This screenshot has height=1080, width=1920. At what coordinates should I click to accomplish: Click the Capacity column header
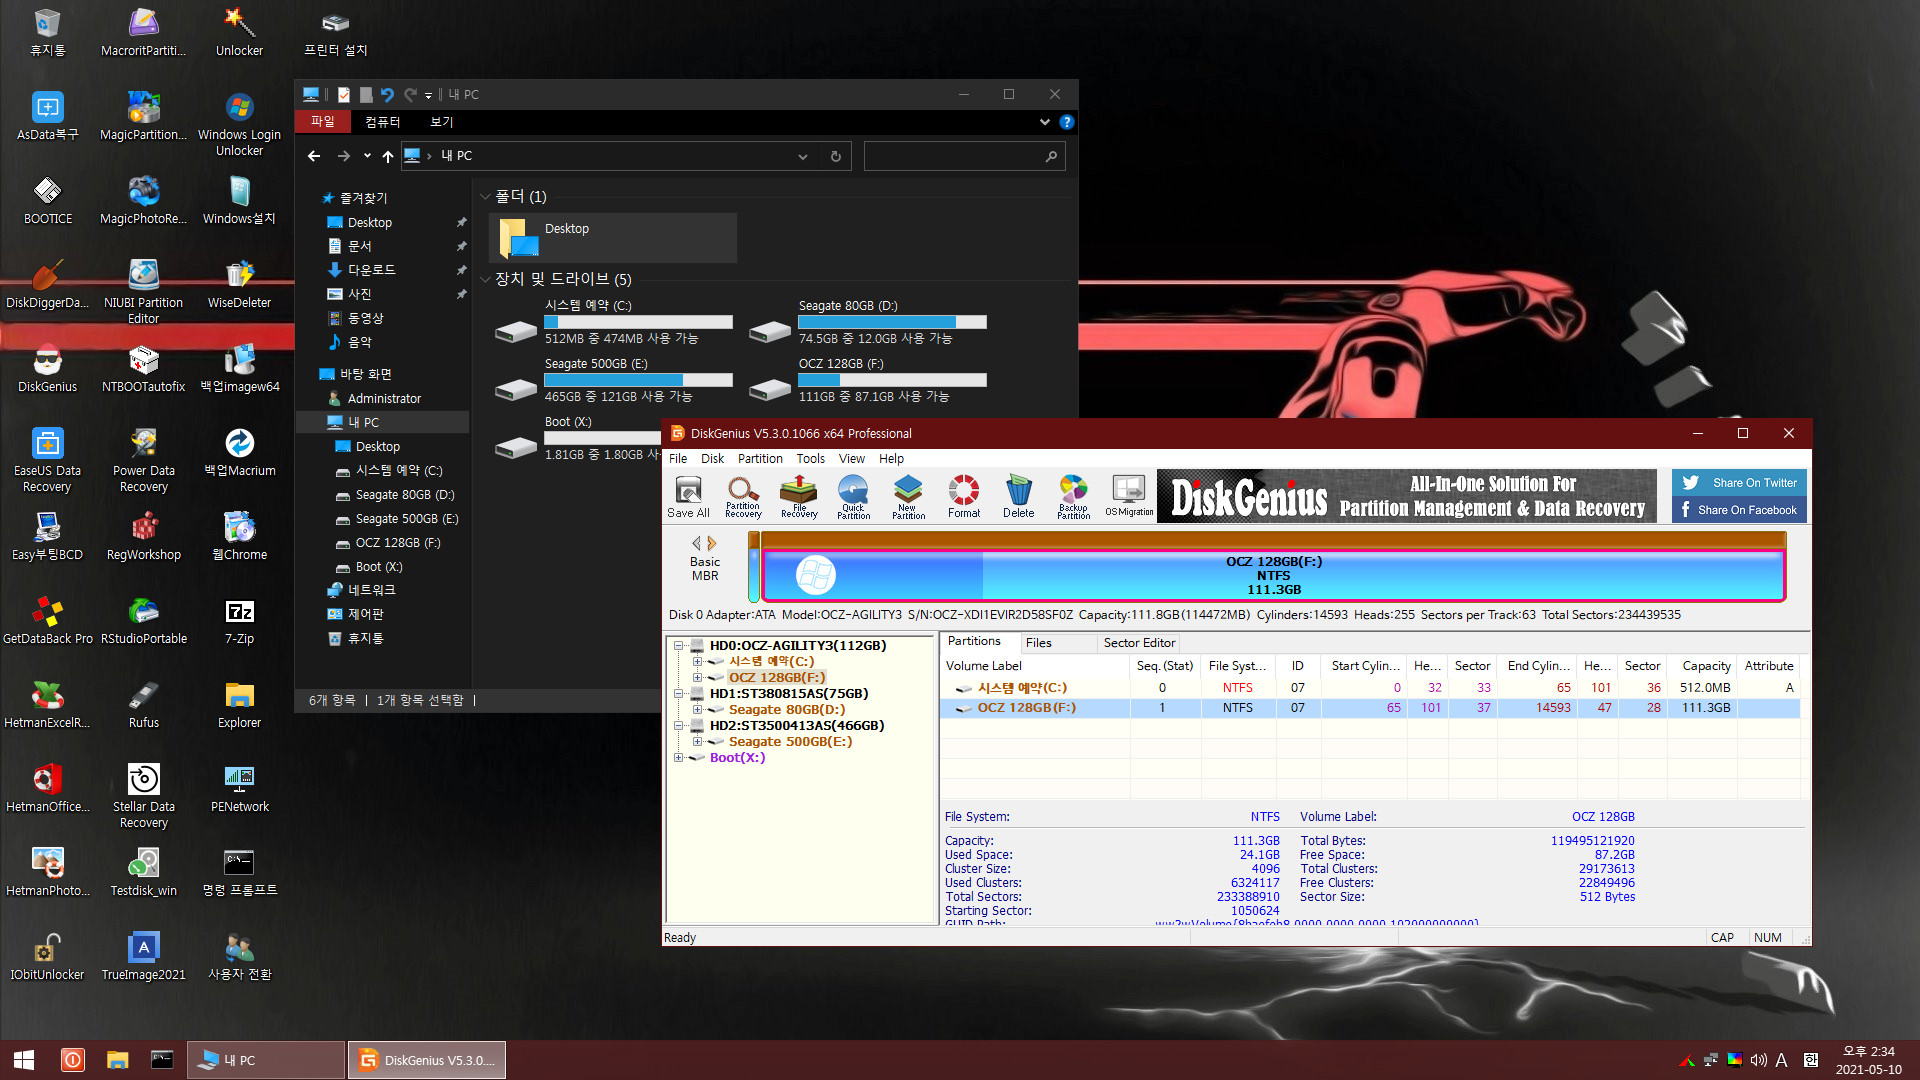(x=1705, y=666)
